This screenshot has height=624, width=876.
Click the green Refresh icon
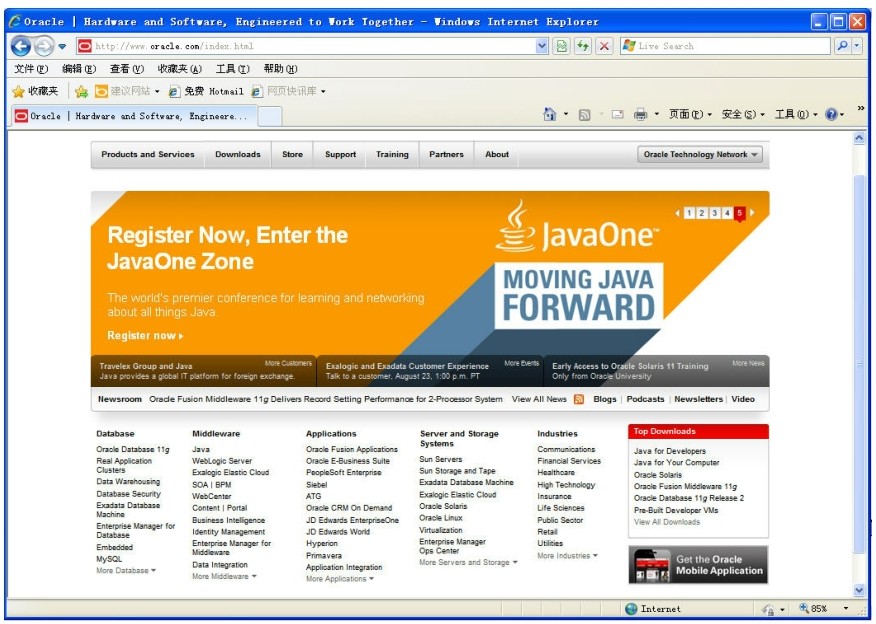(x=583, y=46)
